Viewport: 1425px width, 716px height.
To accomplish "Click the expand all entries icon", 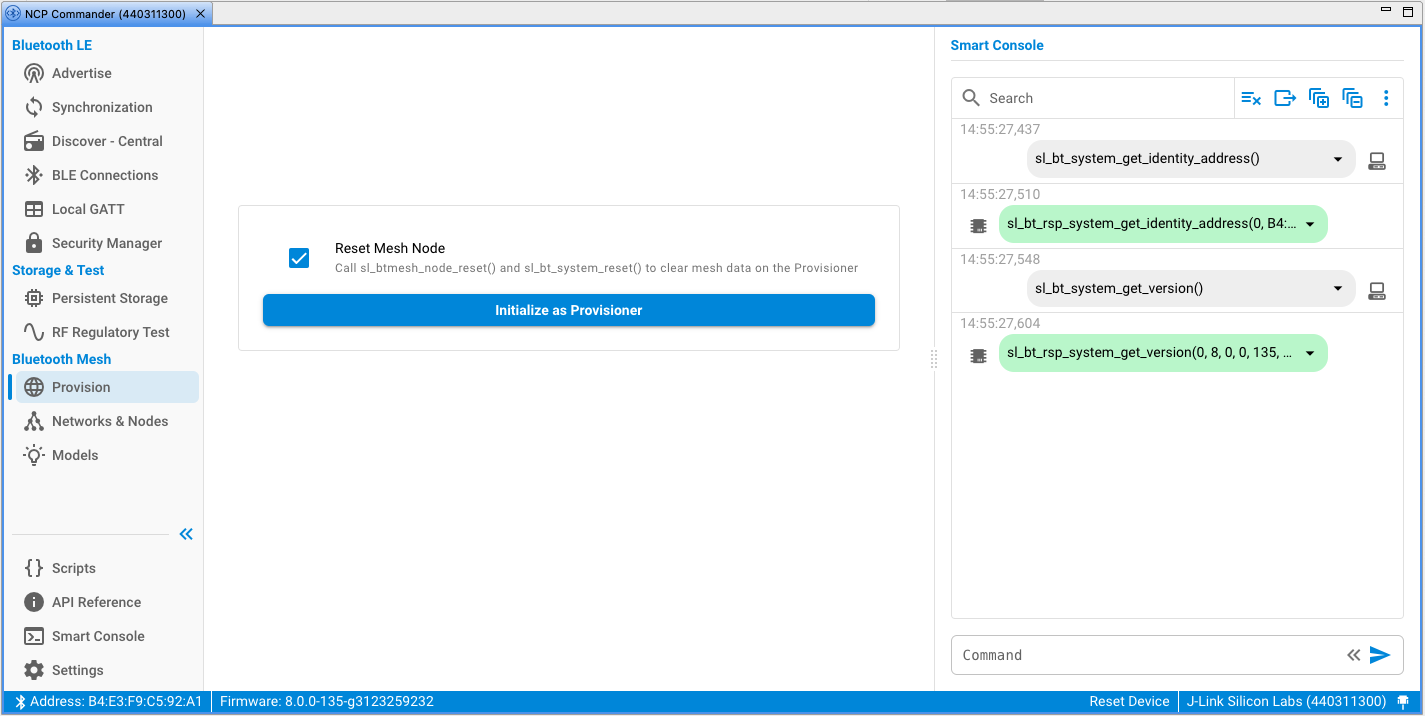I will tap(1319, 98).
